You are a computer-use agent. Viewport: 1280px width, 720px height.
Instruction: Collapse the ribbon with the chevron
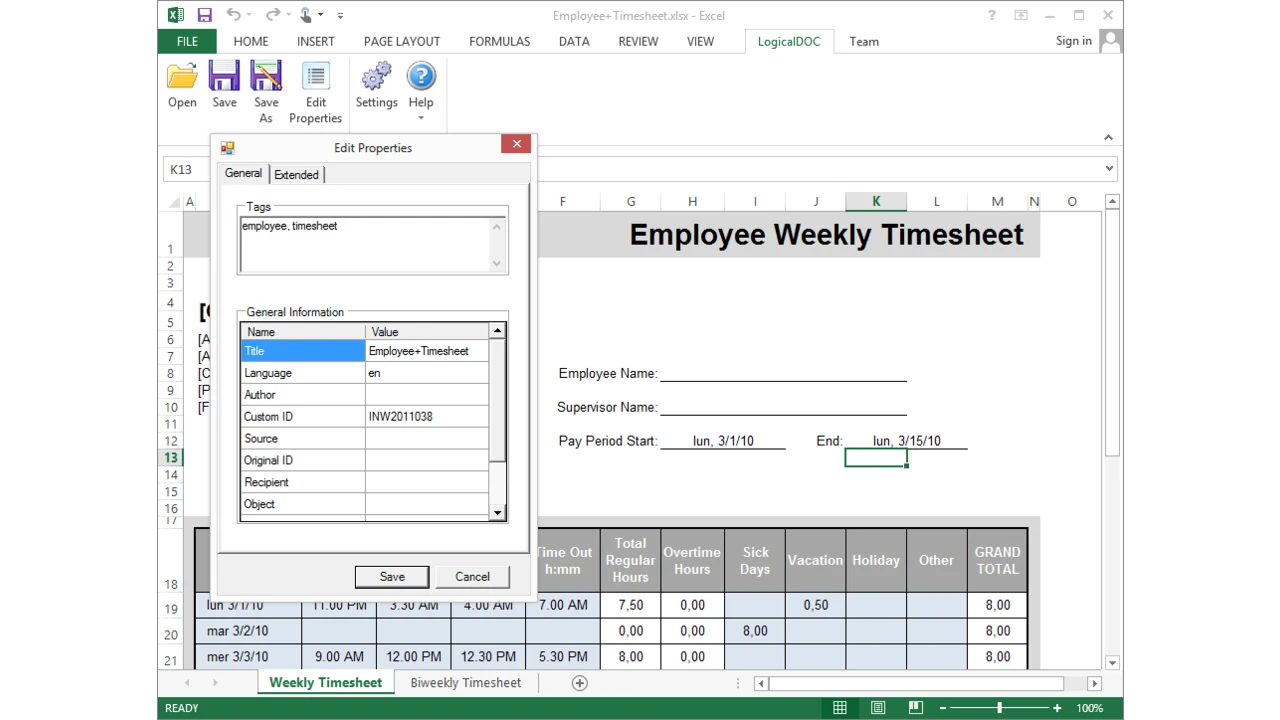pyautogui.click(x=1108, y=138)
